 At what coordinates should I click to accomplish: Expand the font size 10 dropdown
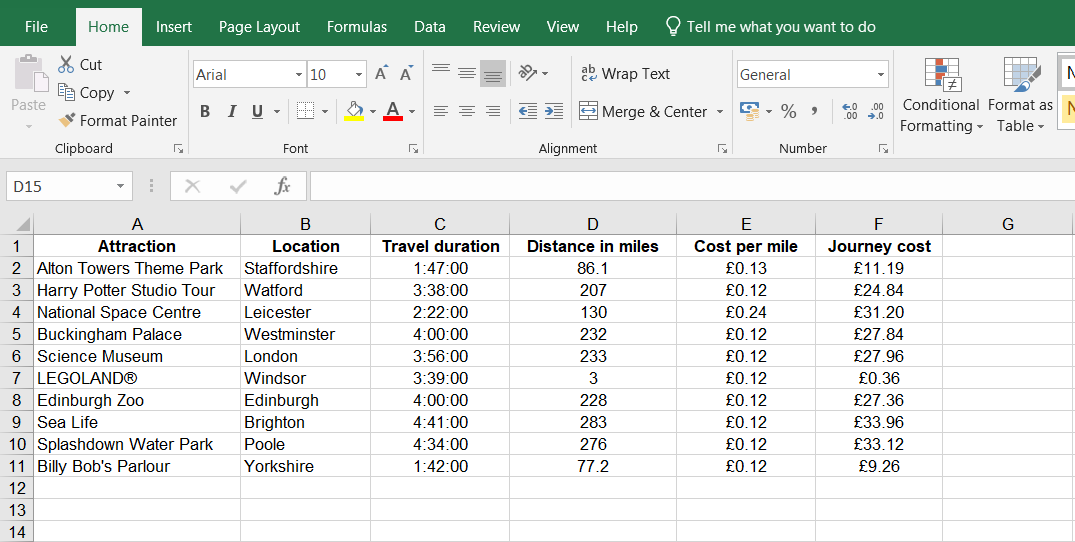coord(359,74)
